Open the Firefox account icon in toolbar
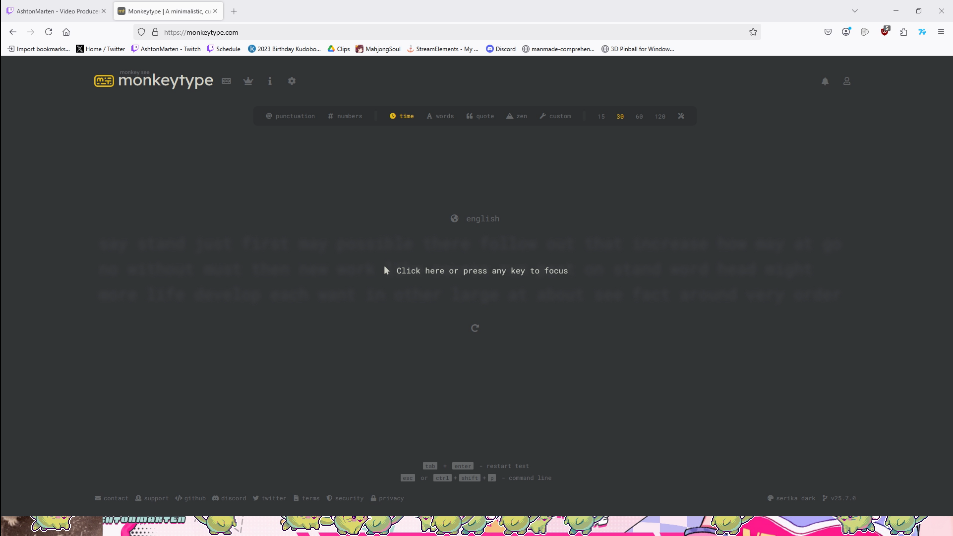This screenshot has width=953, height=536. pyautogui.click(x=846, y=32)
